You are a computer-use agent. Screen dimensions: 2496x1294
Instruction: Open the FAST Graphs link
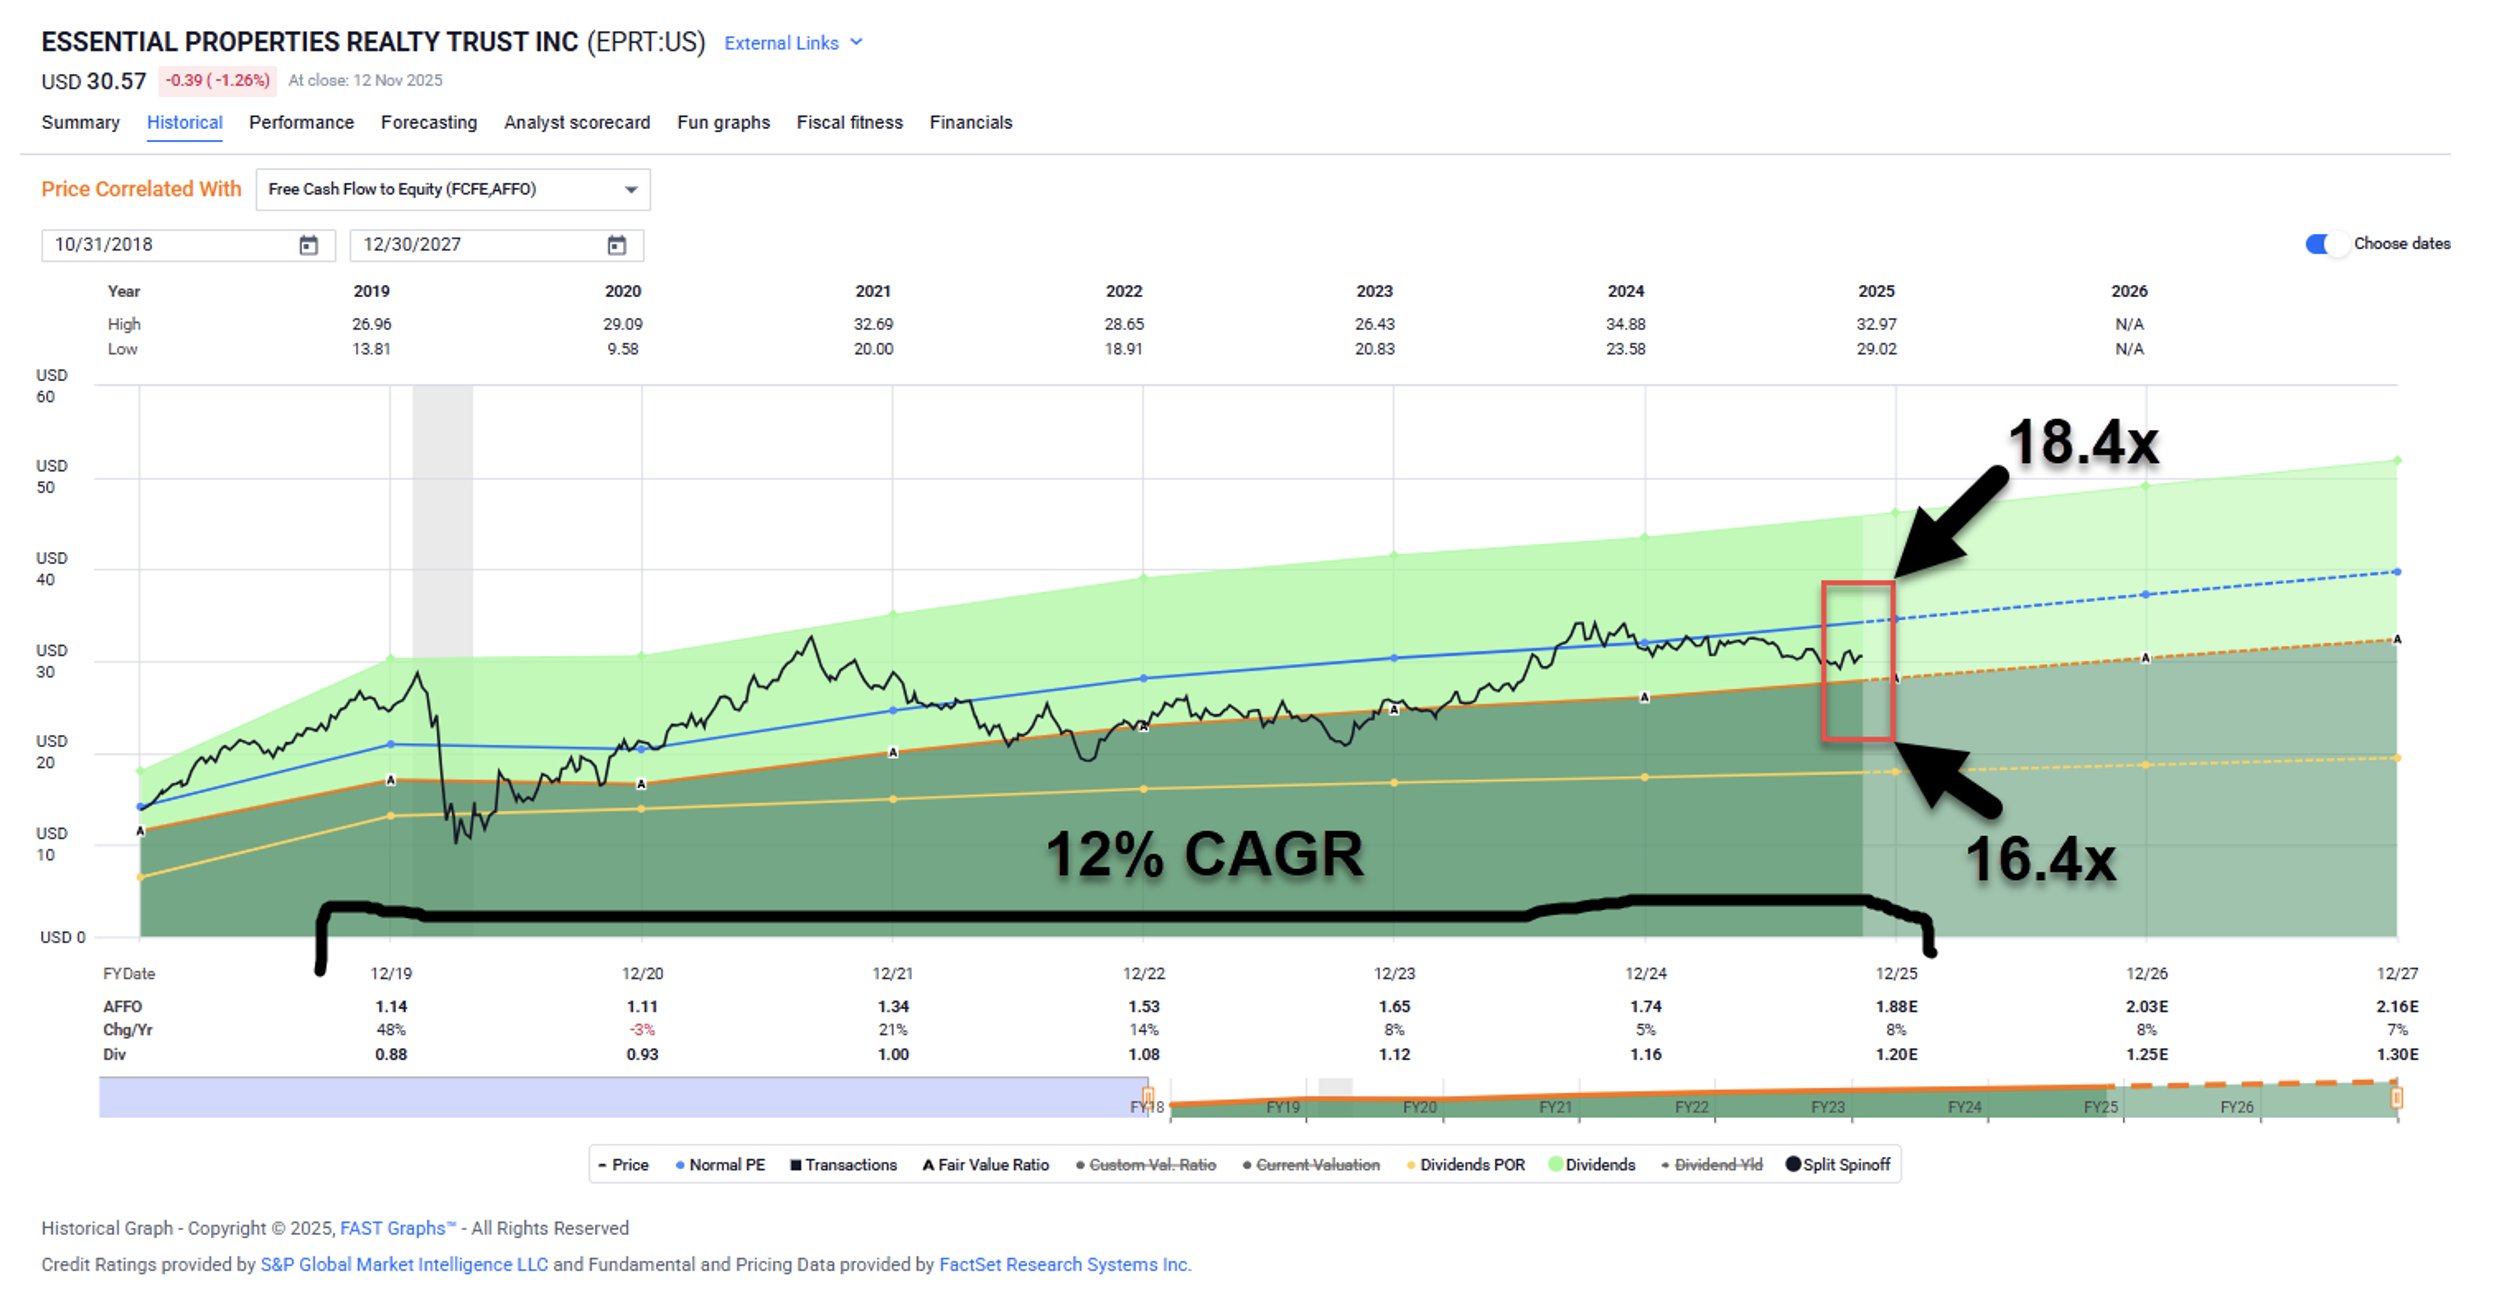point(393,1228)
